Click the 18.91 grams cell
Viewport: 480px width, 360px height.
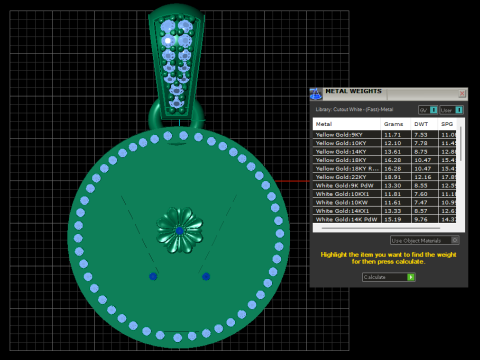point(396,177)
